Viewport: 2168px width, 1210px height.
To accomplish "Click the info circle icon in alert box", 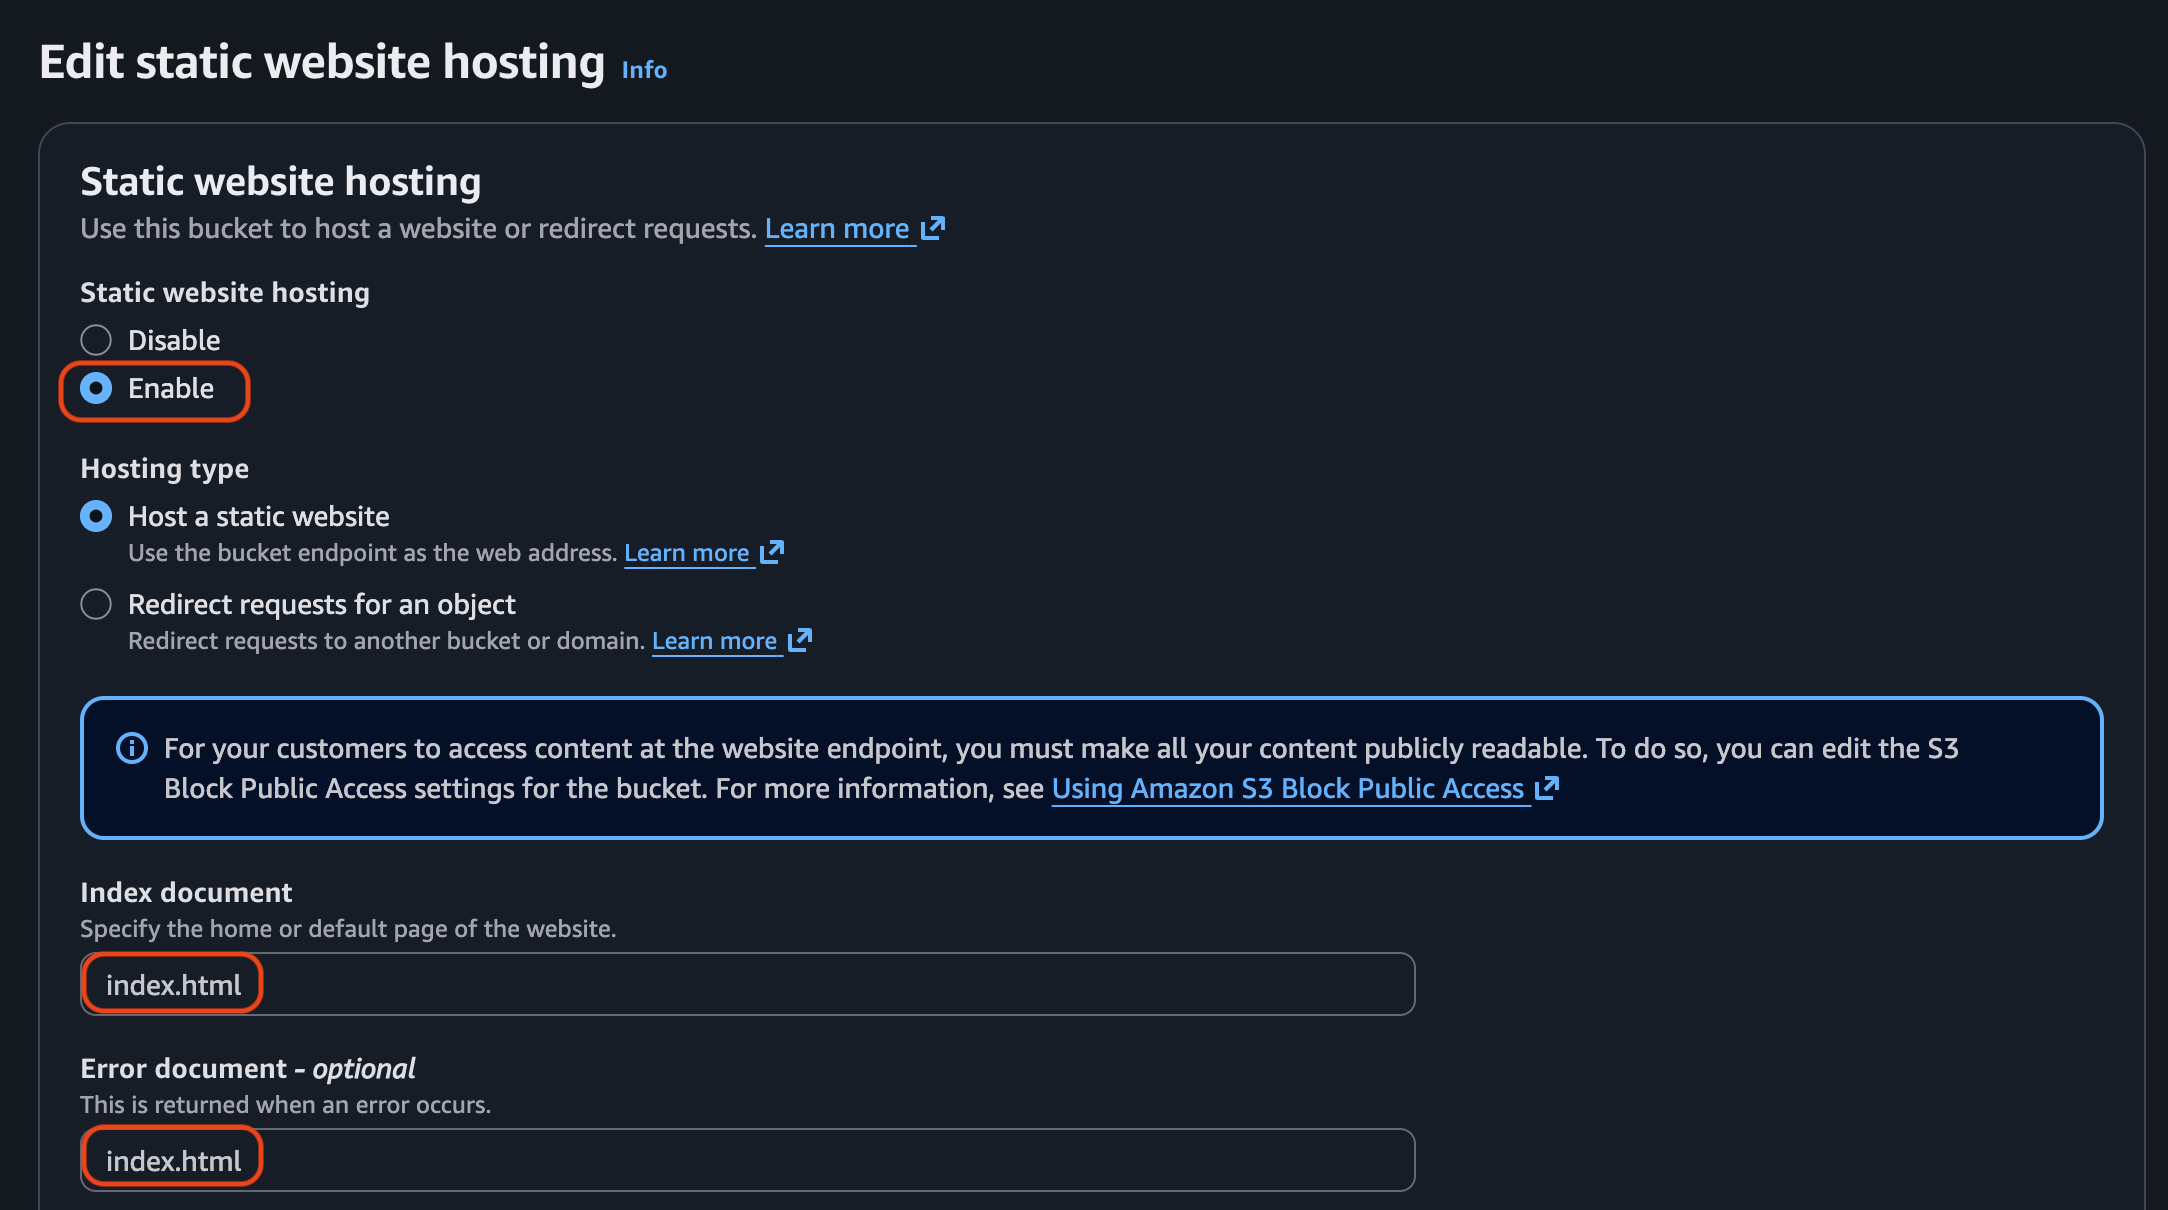I will 132,748.
